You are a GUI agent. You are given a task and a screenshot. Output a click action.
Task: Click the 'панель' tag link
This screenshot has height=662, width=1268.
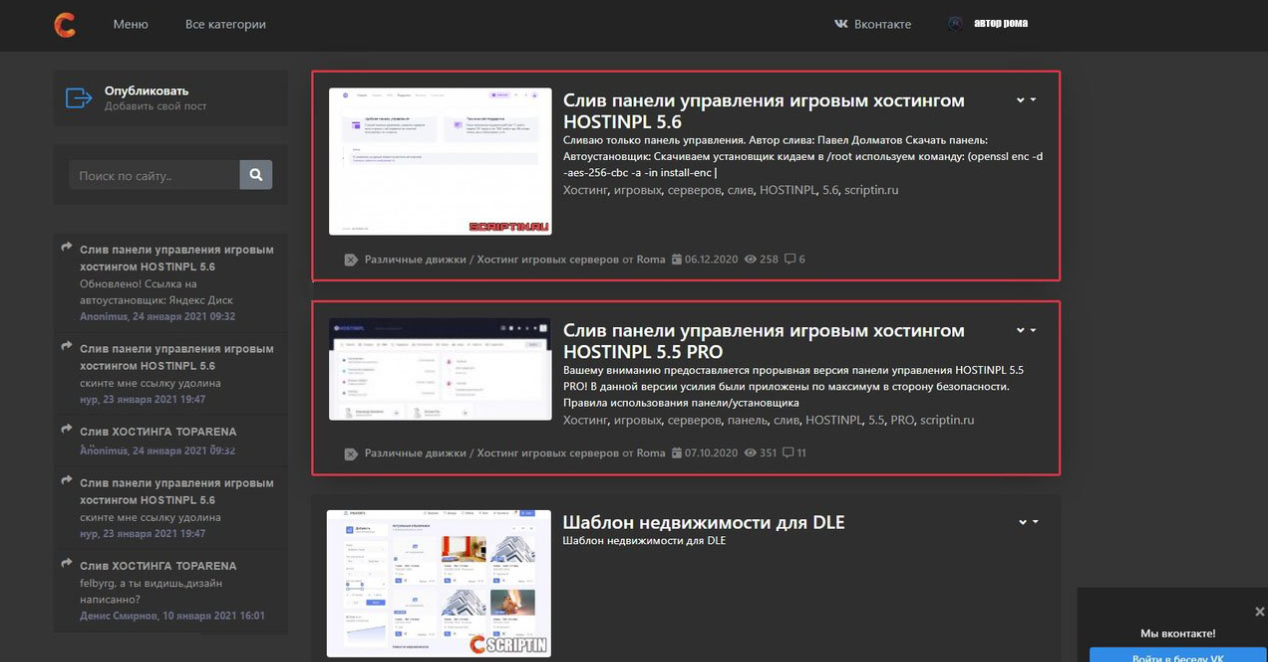(x=747, y=420)
